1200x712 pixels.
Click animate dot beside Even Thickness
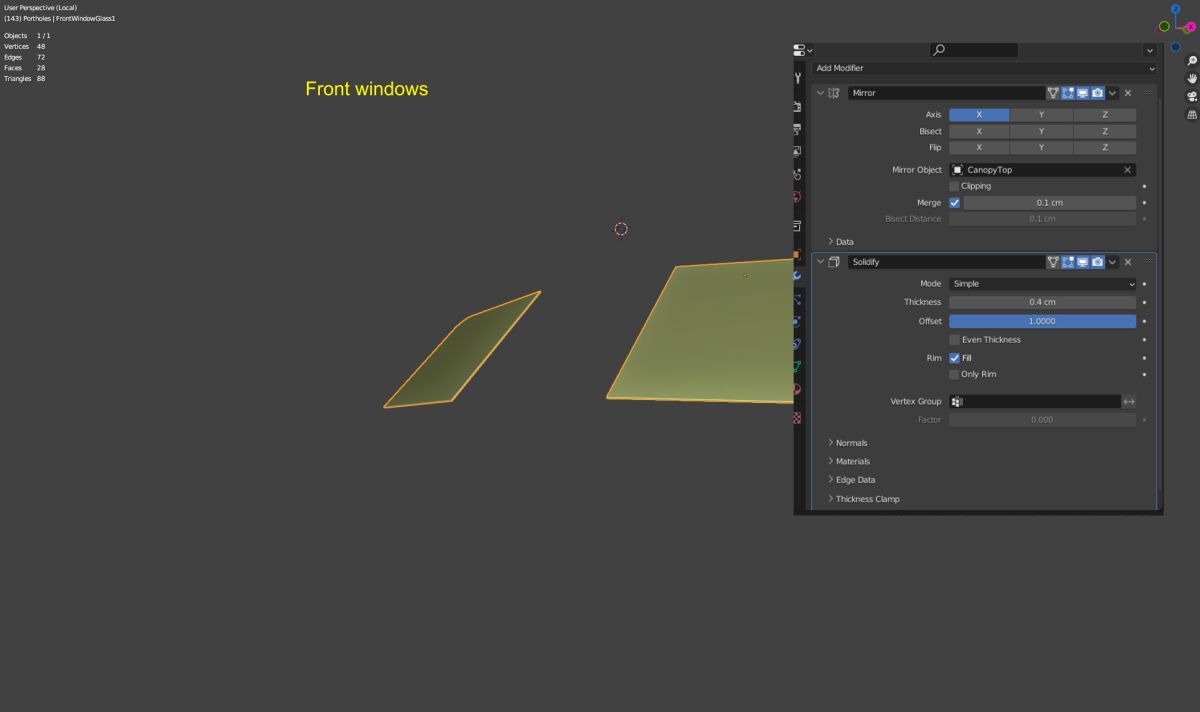(1144, 340)
